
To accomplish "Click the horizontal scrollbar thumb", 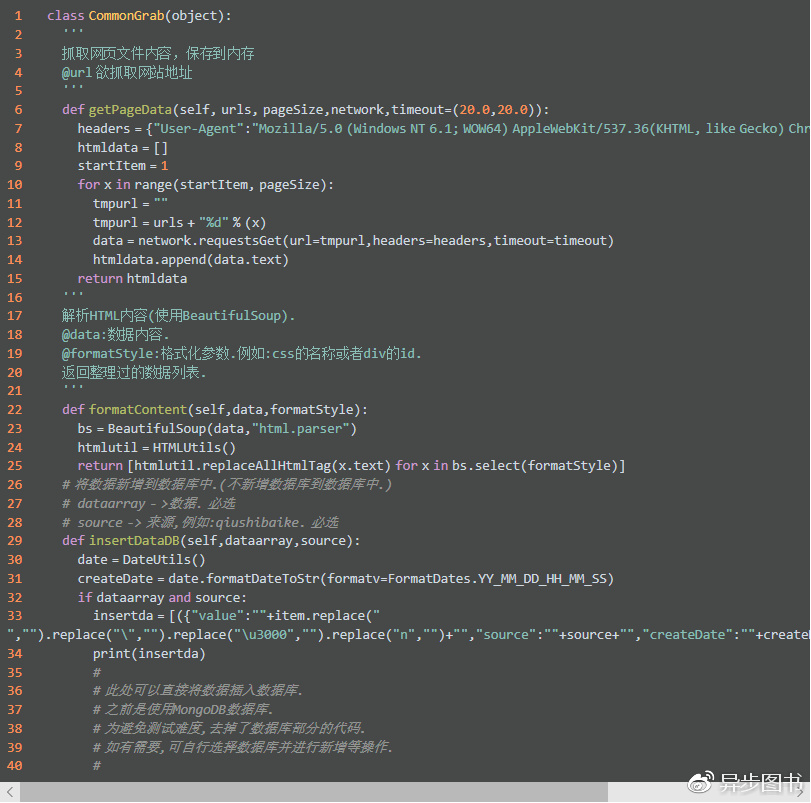I will click(x=314, y=792).
